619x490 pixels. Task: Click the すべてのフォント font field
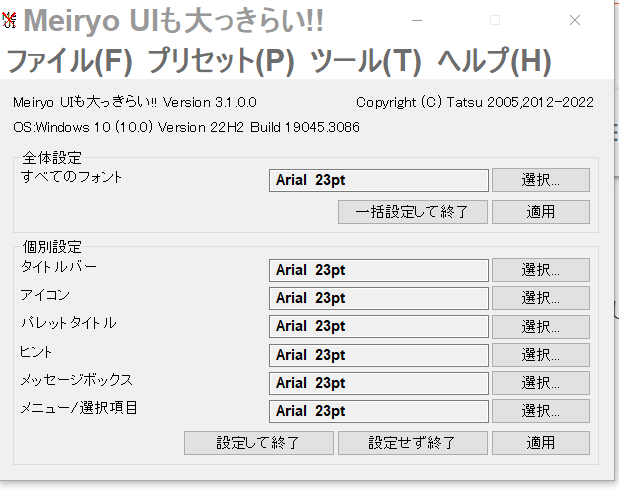(379, 180)
